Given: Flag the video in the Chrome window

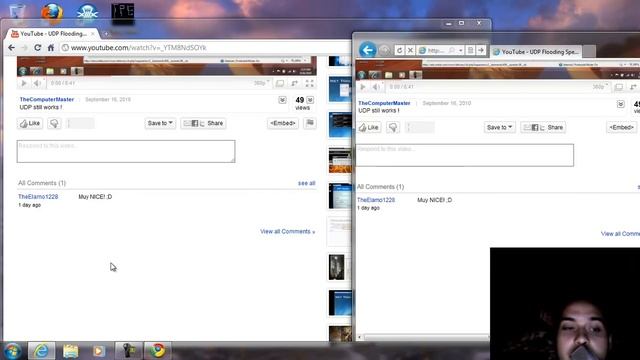Looking at the screenshot, I should [310, 123].
